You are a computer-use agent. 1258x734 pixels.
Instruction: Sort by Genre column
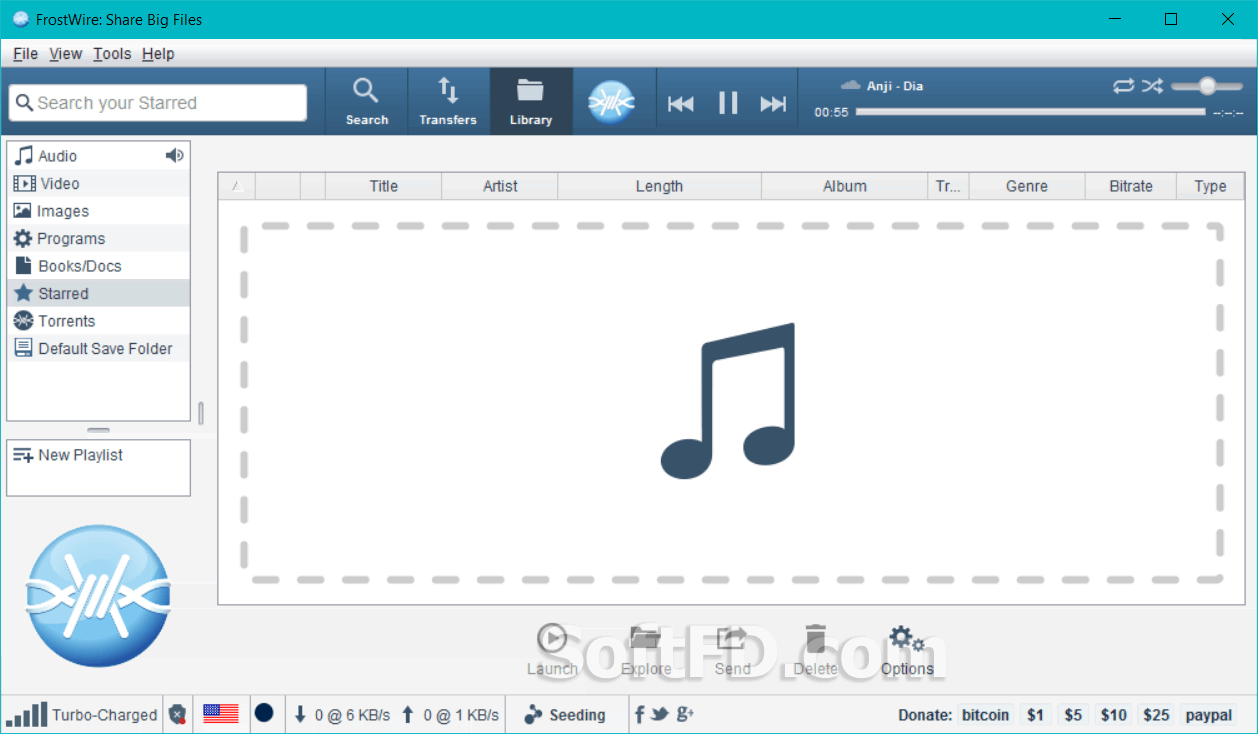1027,186
